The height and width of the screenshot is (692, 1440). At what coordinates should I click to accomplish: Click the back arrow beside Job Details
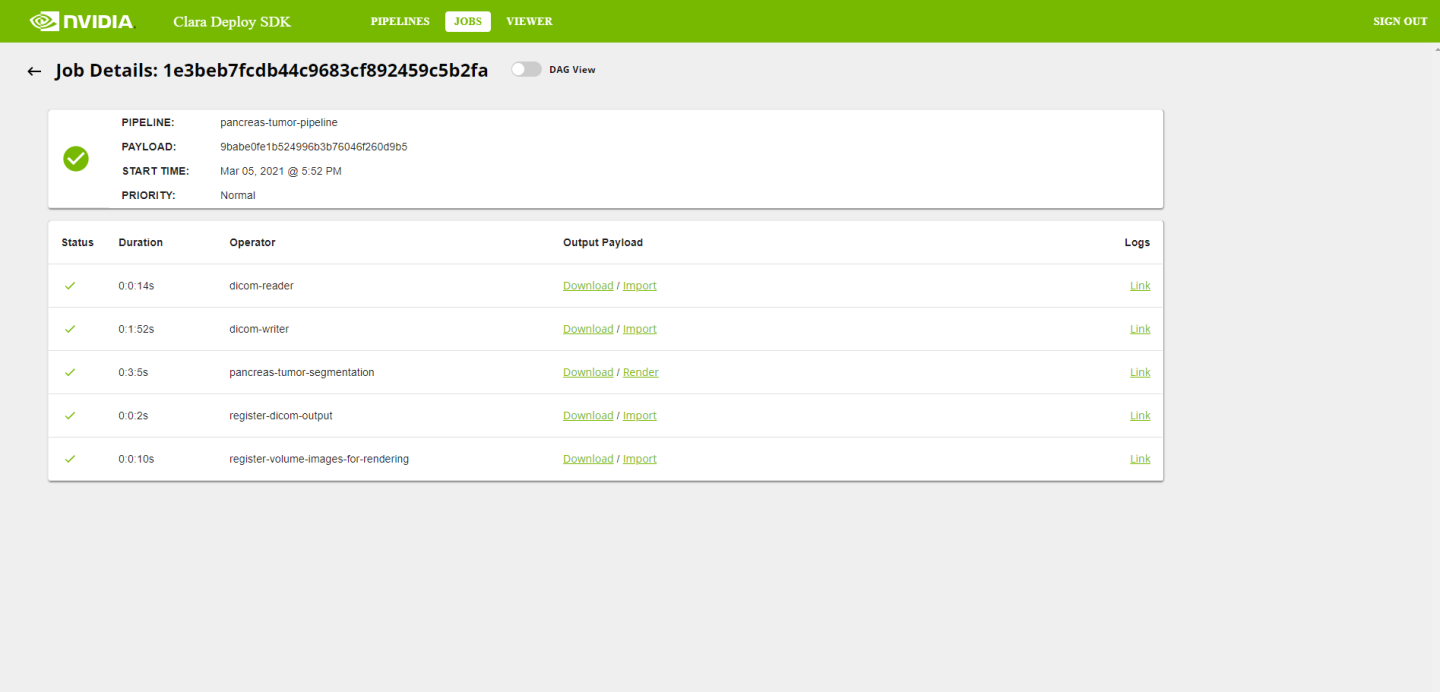click(x=34, y=71)
